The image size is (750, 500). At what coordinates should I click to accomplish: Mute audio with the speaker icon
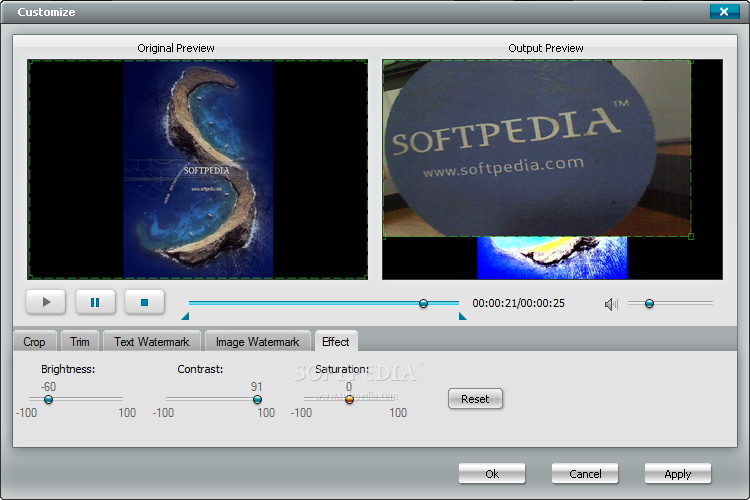pyautogui.click(x=611, y=304)
